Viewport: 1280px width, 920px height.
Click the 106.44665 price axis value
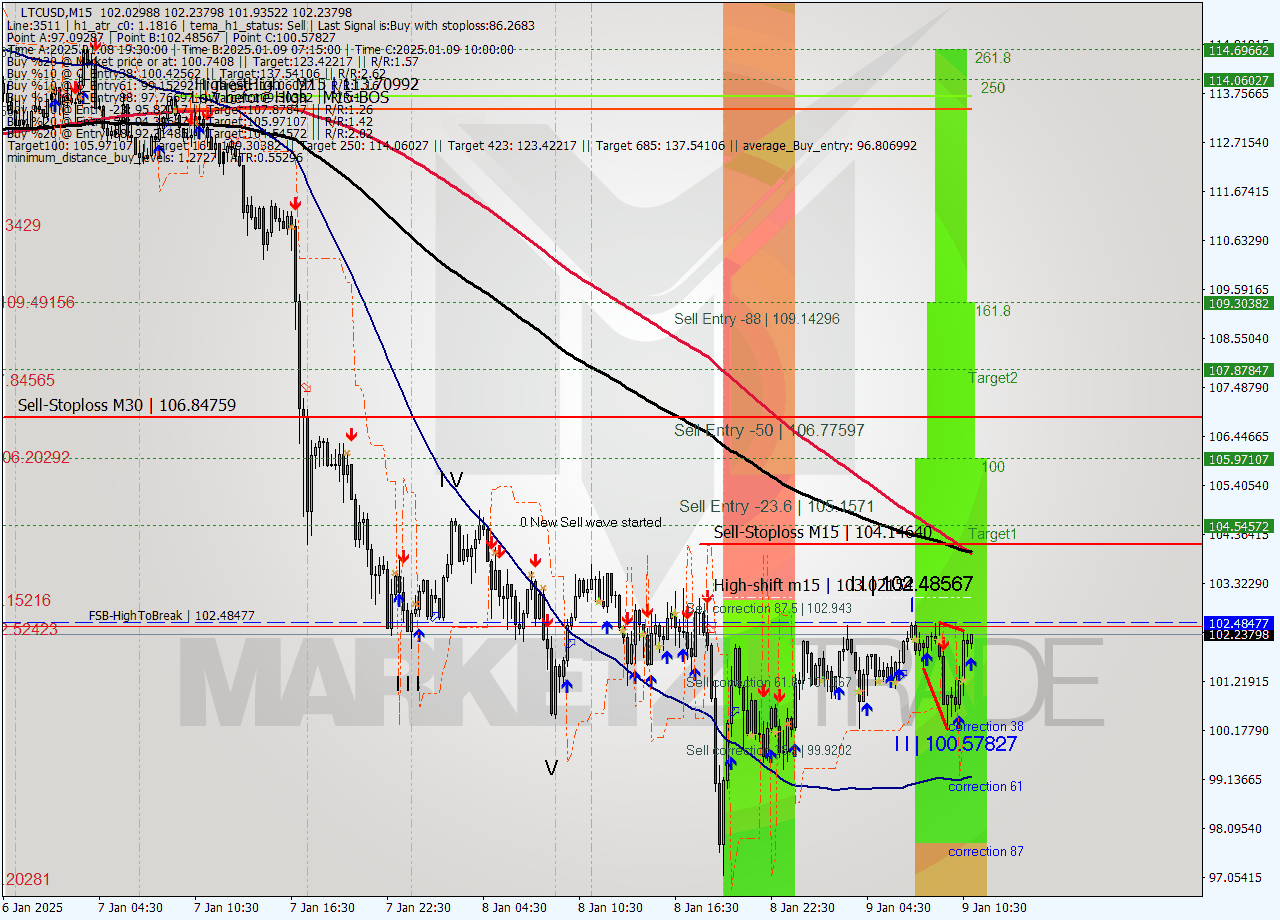(x=1239, y=436)
